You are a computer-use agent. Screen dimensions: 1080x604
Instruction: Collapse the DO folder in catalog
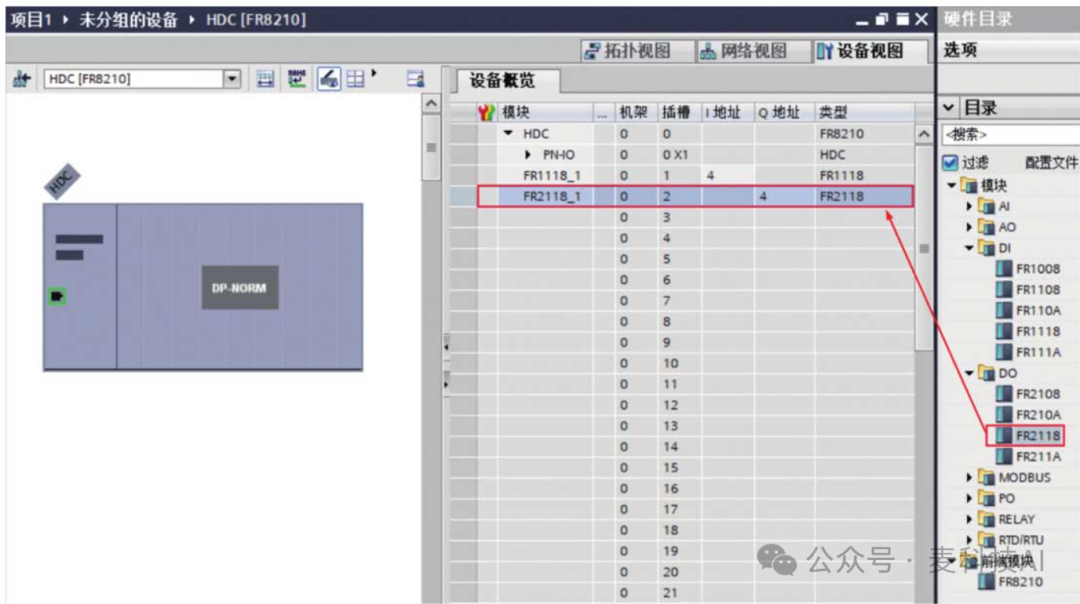(x=969, y=373)
